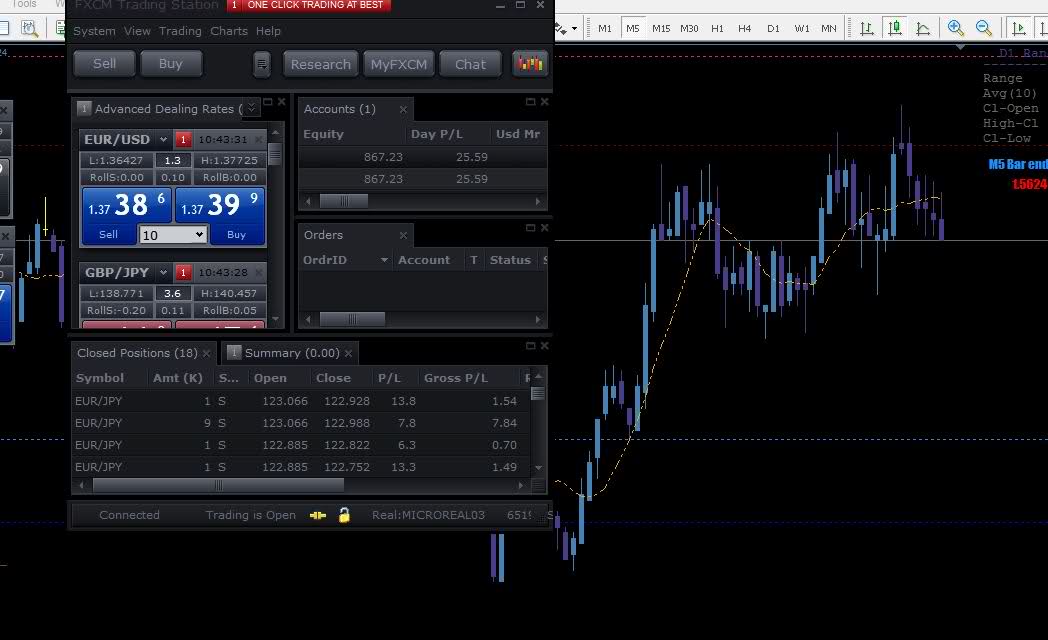Screen dimensions: 1048x640
Task: Select W1 timeframe
Action: click(x=802, y=28)
